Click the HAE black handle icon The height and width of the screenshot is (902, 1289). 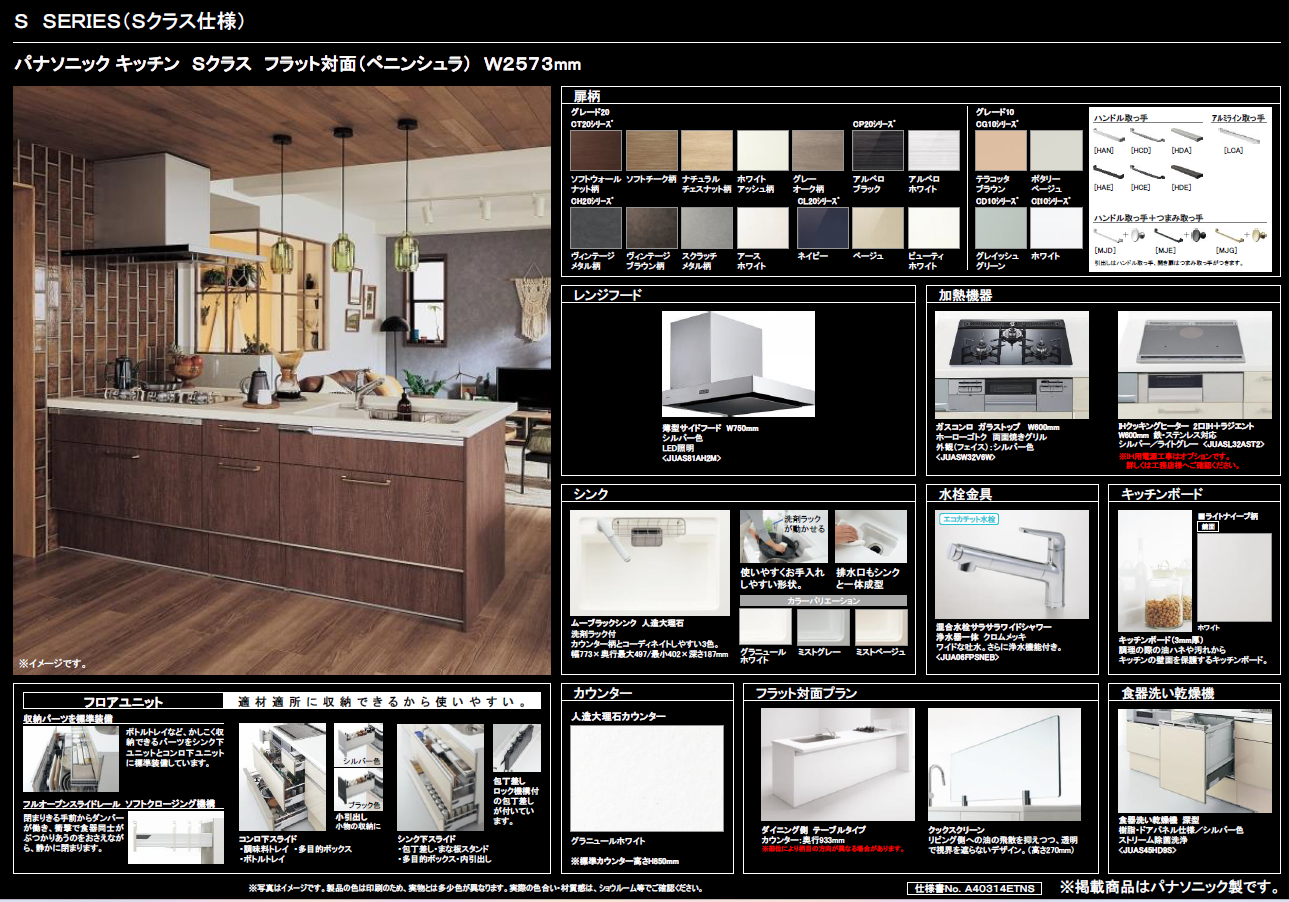click(1108, 172)
